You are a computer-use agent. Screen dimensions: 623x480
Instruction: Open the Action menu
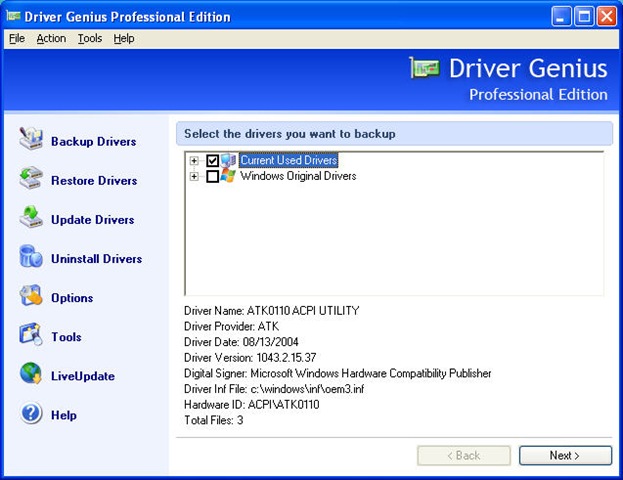tap(51, 38)
